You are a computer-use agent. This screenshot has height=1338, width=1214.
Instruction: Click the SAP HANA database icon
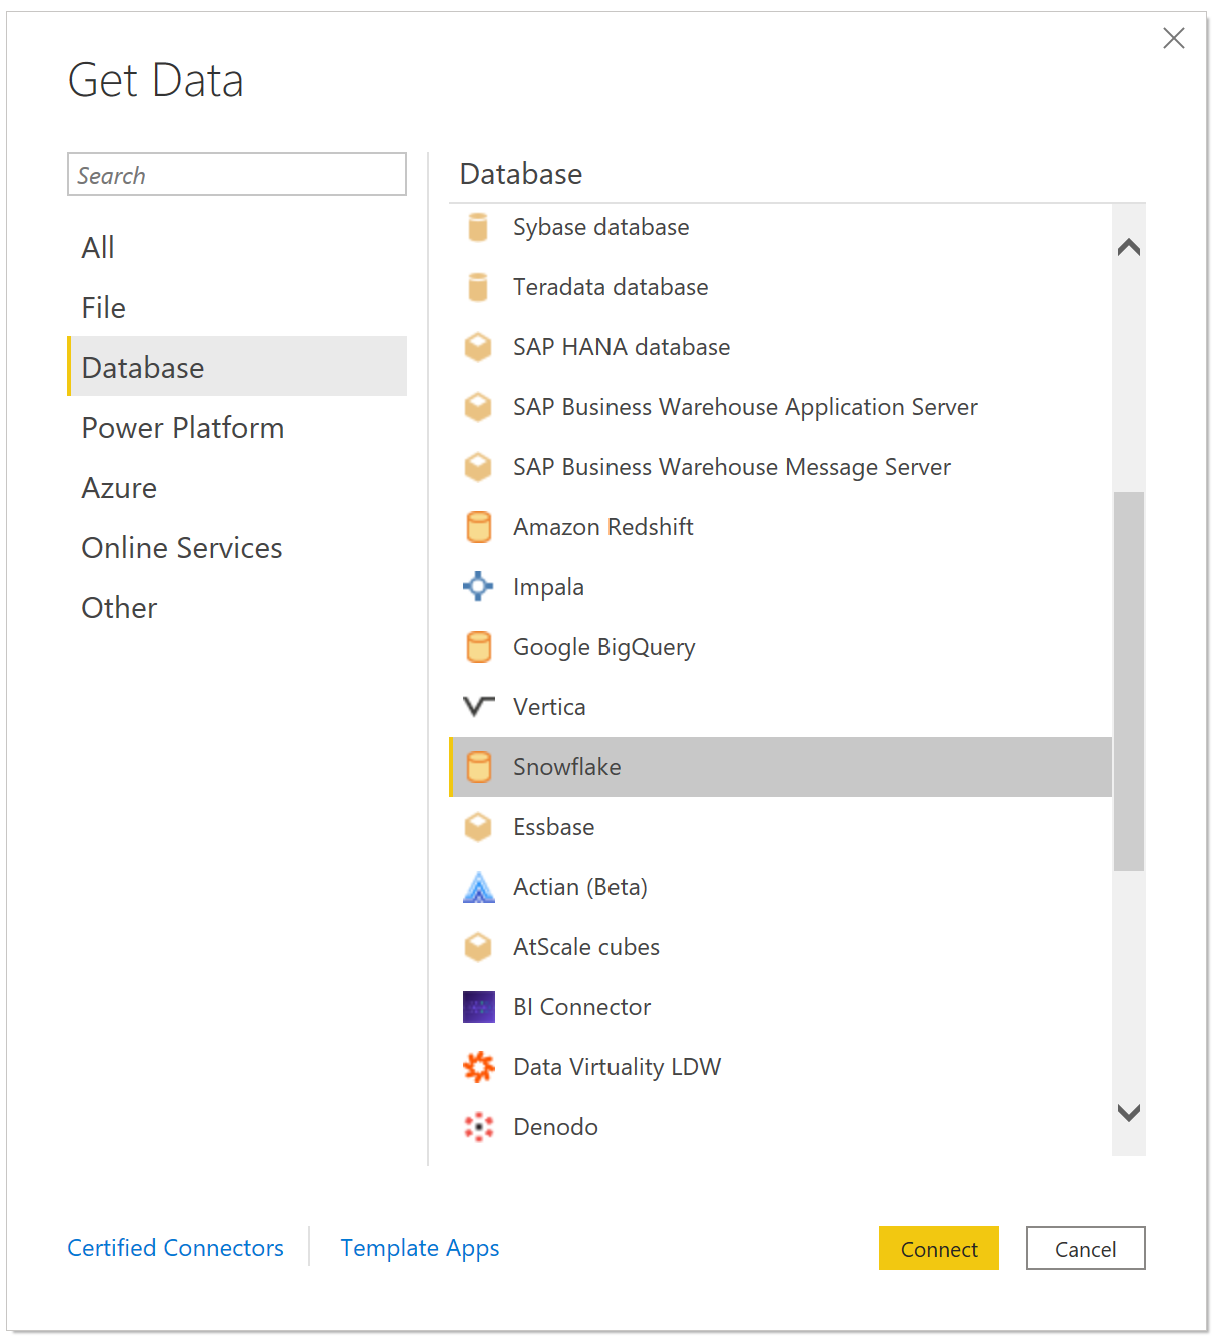[478, 347]
